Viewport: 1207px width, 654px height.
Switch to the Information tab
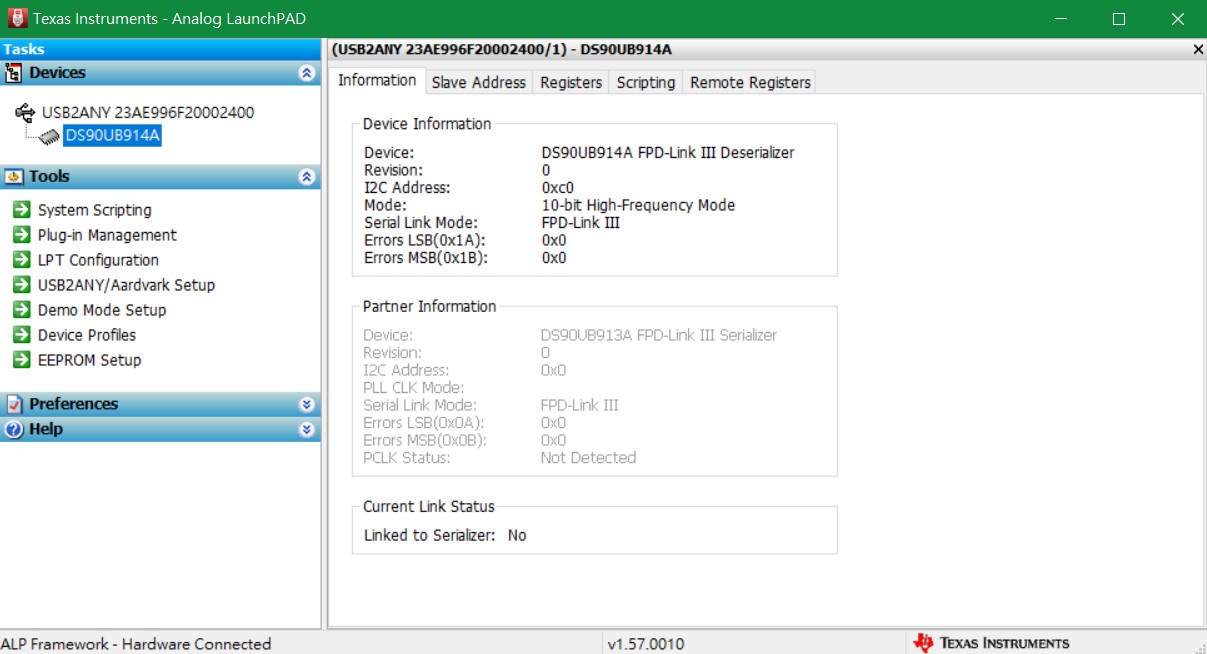coord(377,80)
